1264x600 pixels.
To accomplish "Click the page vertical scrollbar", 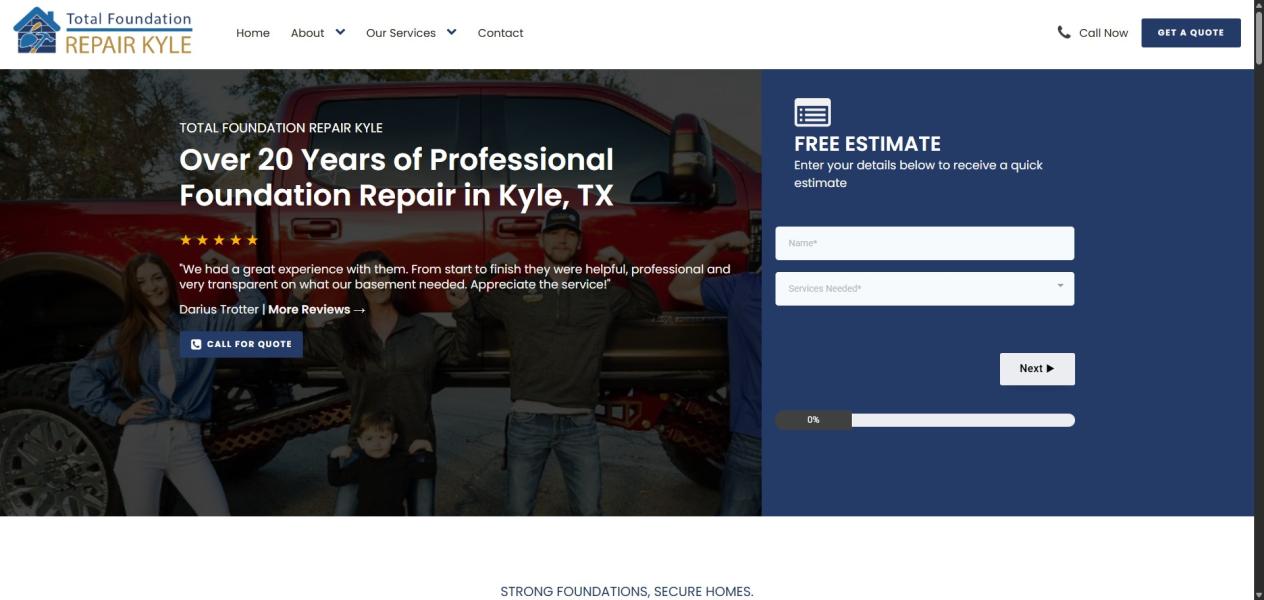I will 1259,300.
